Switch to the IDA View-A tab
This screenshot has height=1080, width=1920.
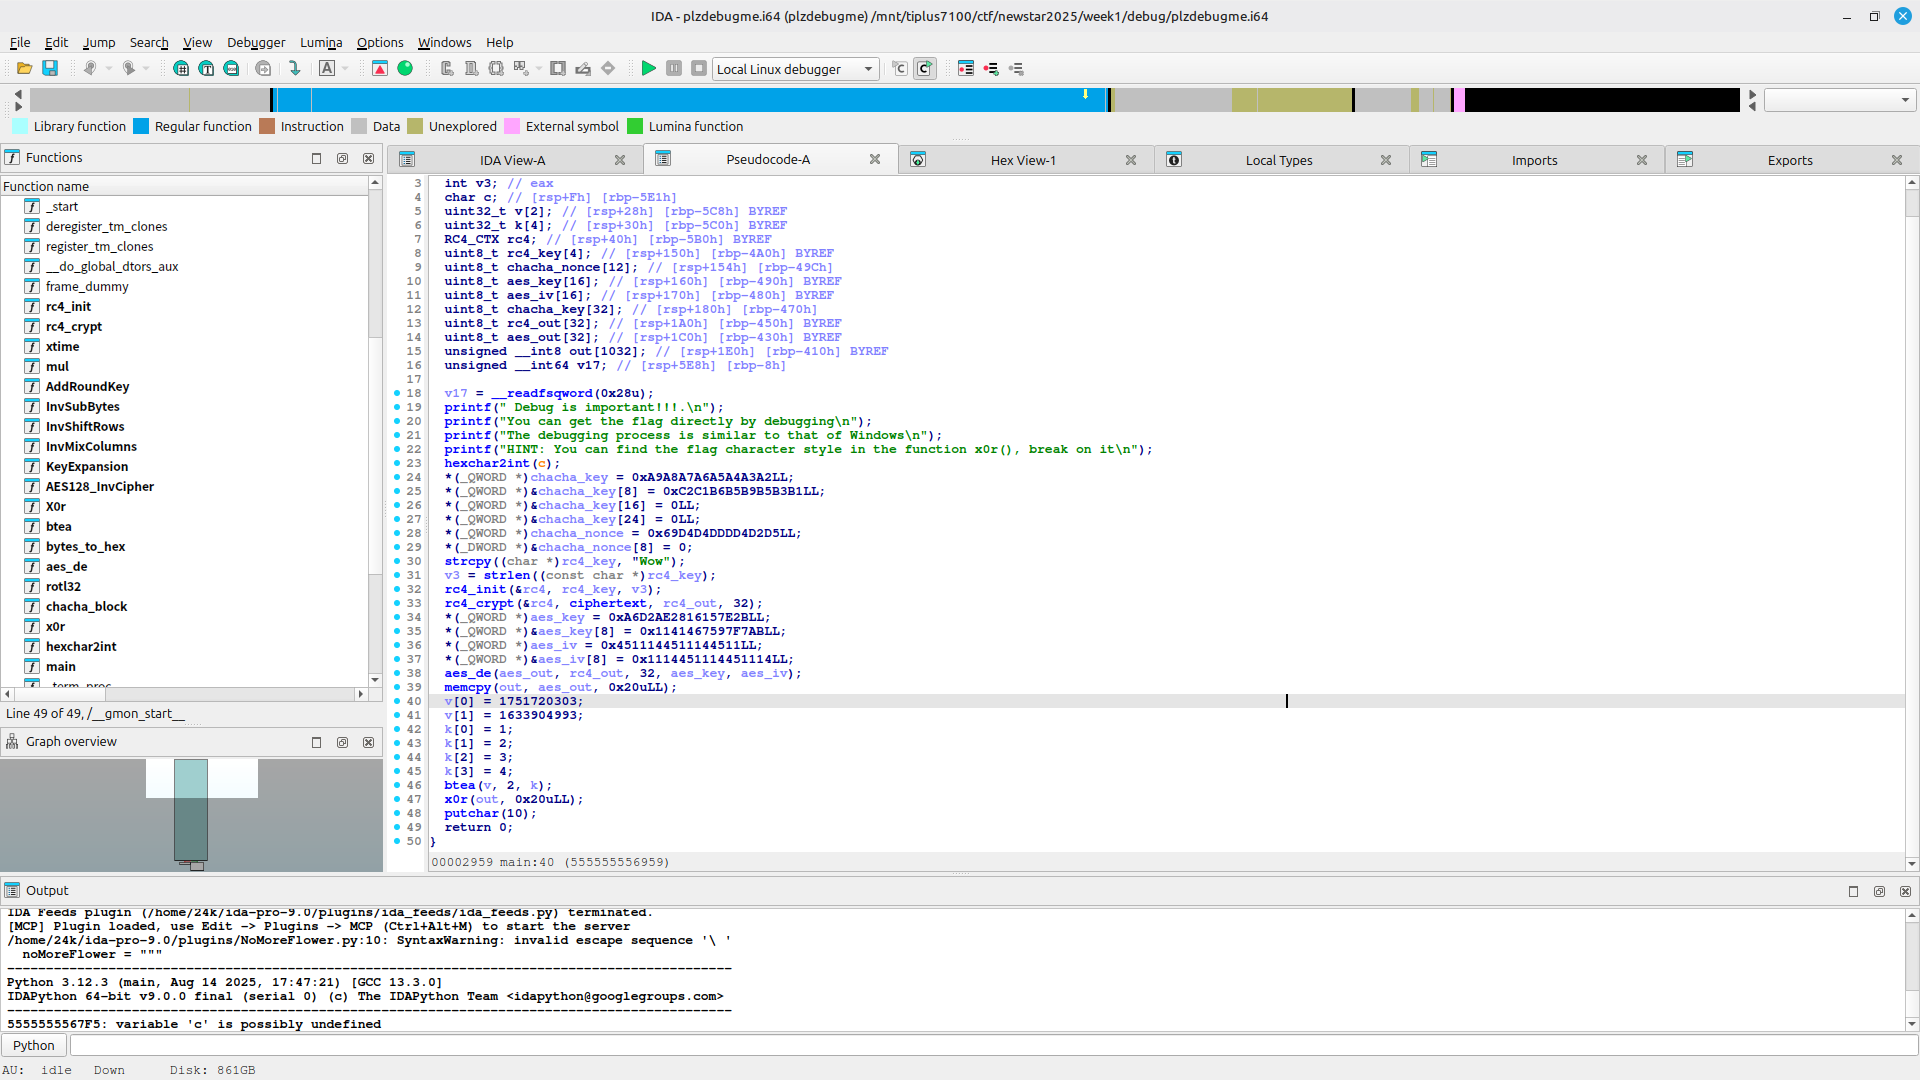pos(512,160)
